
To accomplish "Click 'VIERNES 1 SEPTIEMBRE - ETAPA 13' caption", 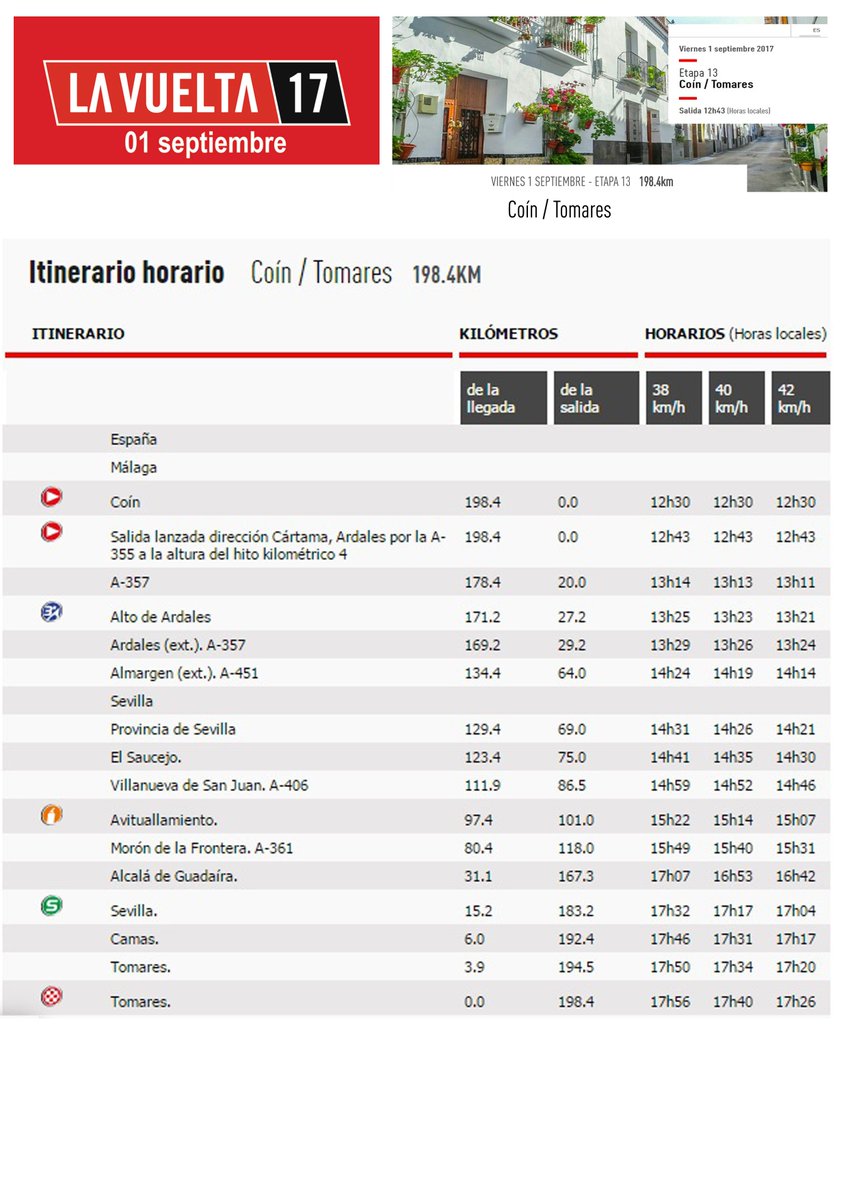I will coord(561,182).
